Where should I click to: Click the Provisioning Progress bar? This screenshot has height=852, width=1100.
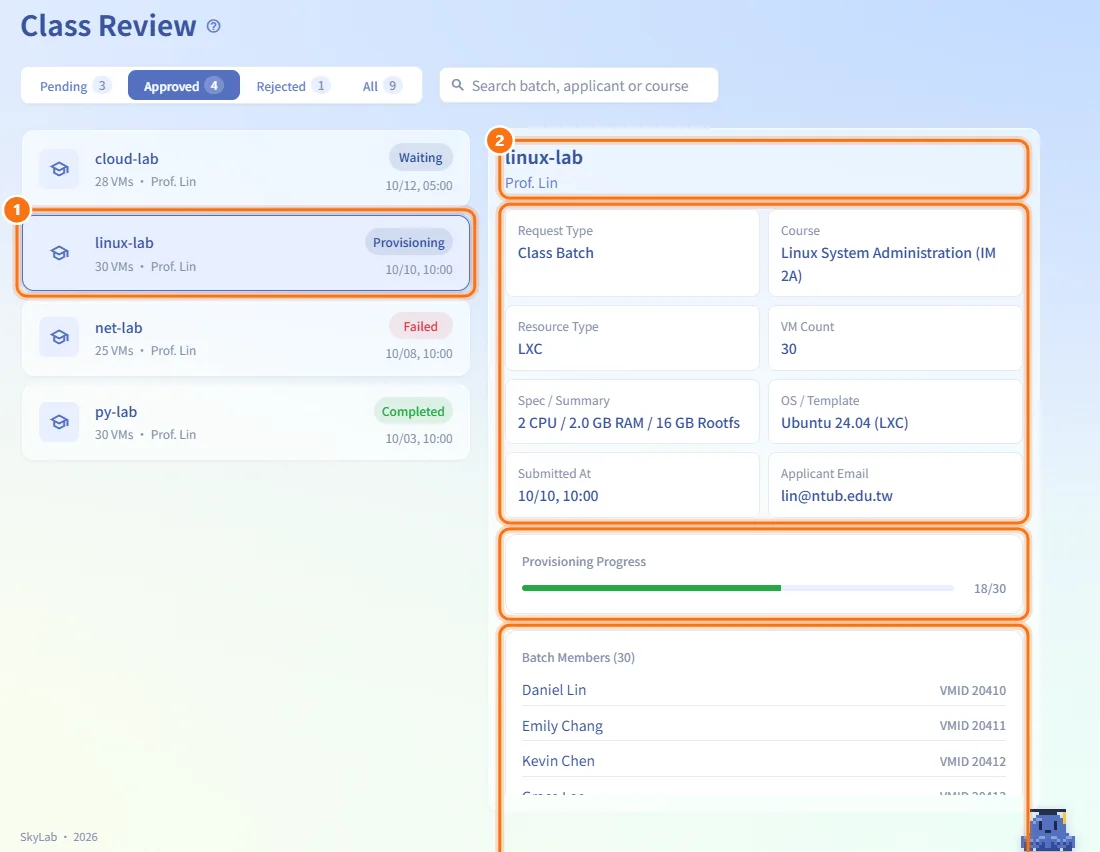[737, 588]
